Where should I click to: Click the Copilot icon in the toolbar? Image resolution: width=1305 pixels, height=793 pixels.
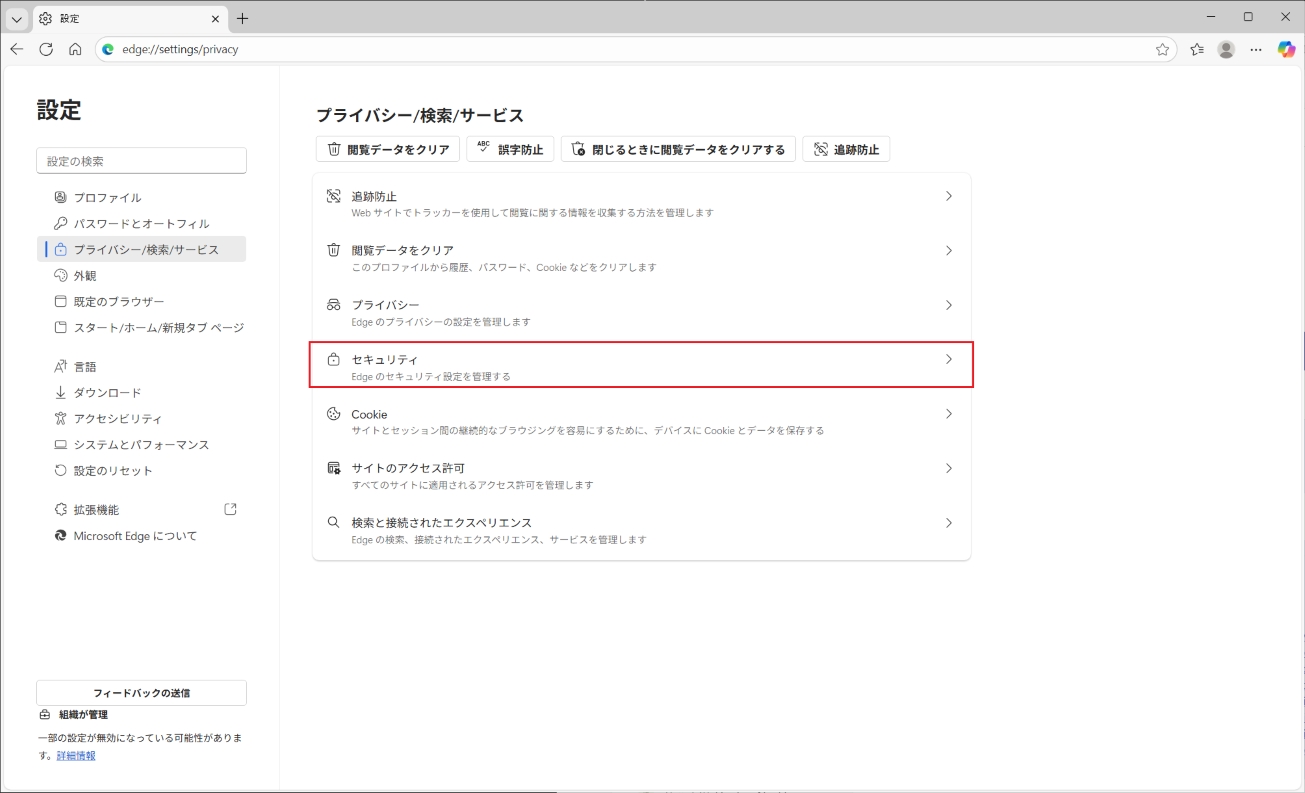point(1286,49)
